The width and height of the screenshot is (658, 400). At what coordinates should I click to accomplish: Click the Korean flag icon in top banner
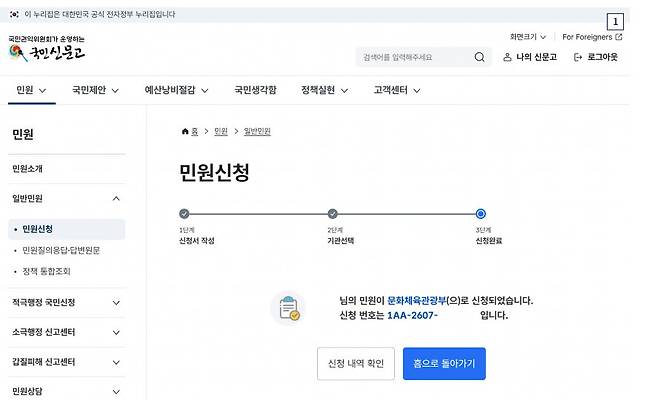coord(14,14)
